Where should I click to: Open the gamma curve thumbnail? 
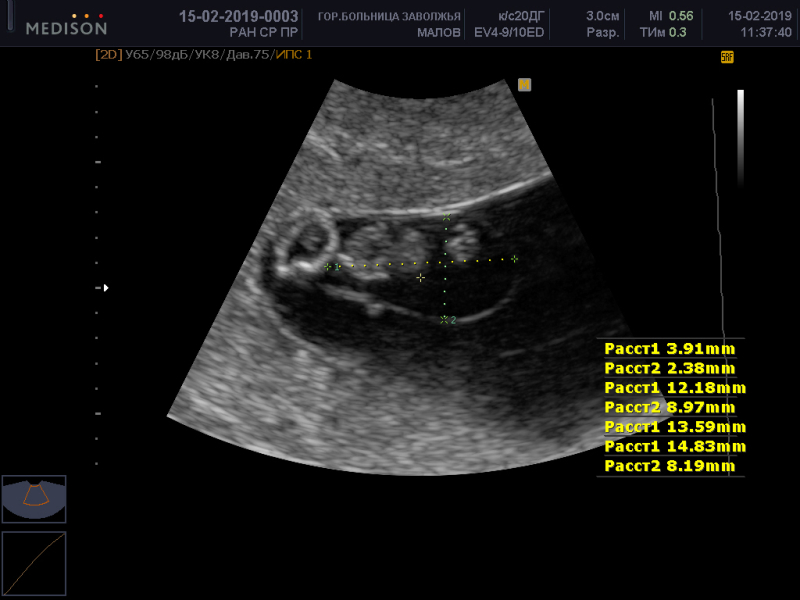pyautogui.click(x=34, y=563)
